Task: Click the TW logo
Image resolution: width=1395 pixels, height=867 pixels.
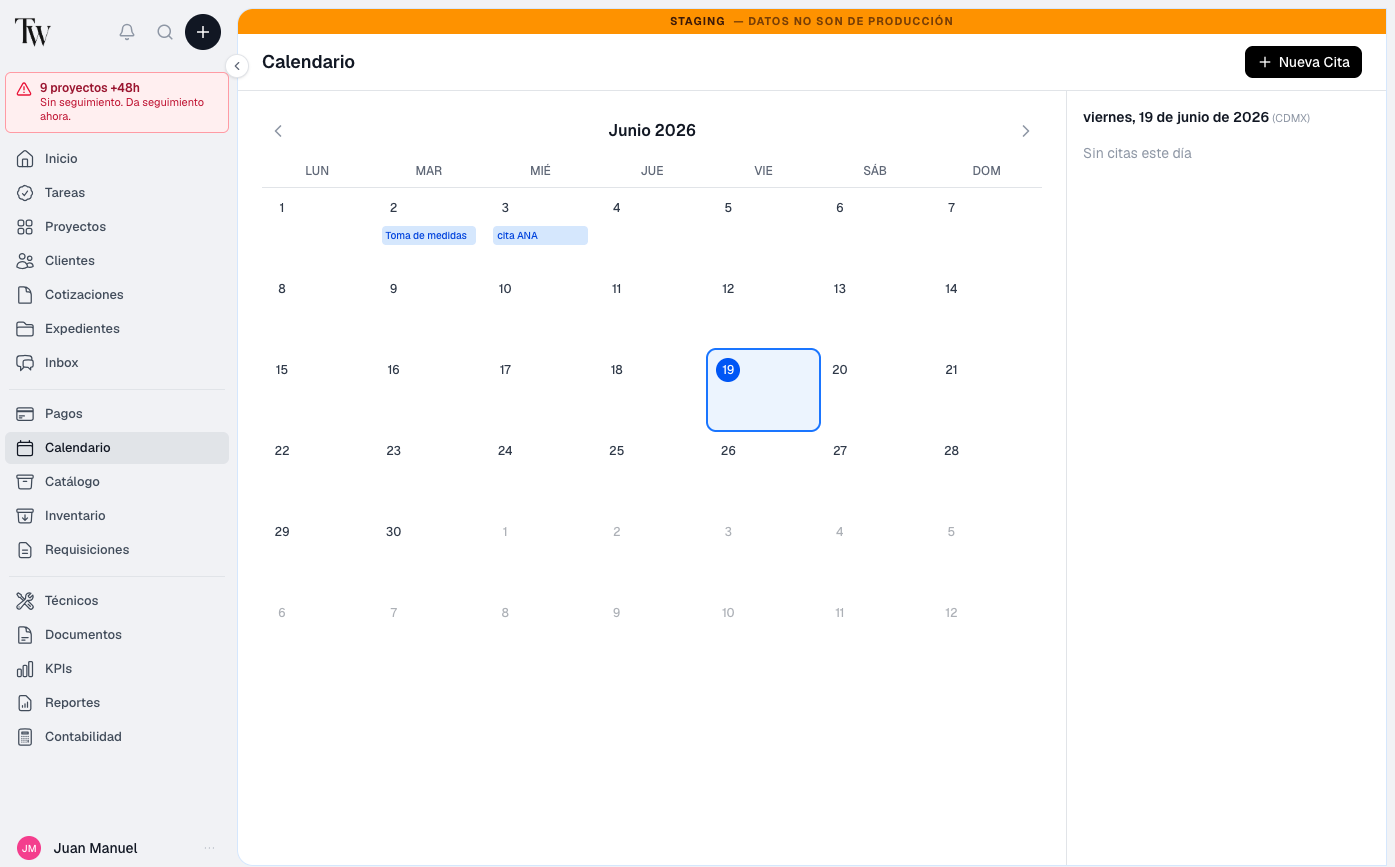Action: pyautogui.click(x=32, y=32)
